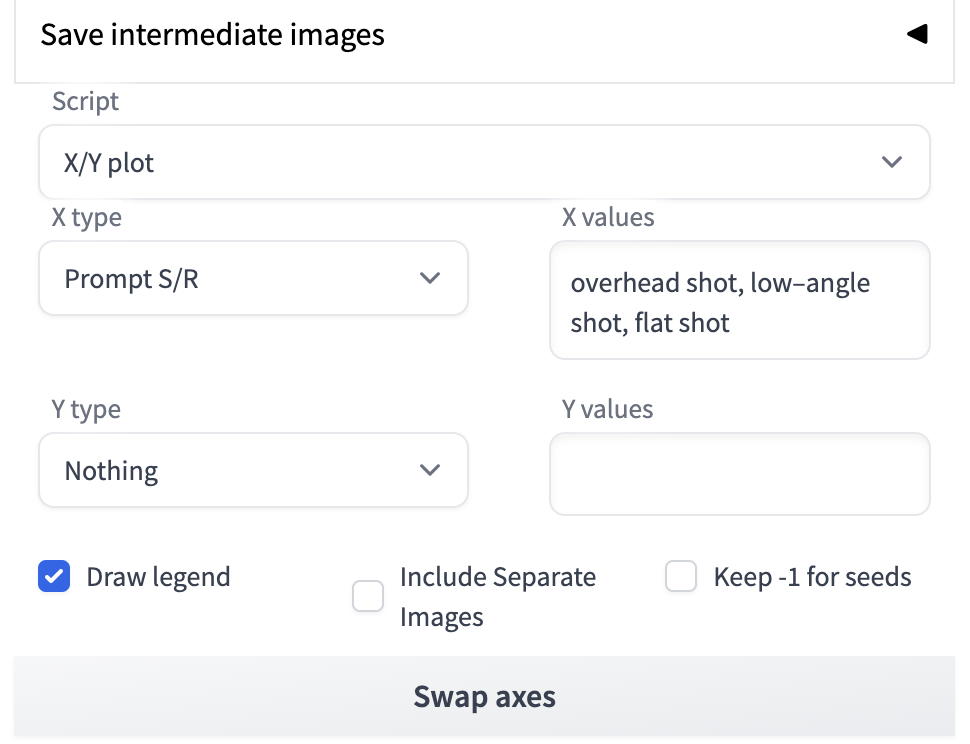Enable the Include Separate Images checkbox

tap(368, 597)
